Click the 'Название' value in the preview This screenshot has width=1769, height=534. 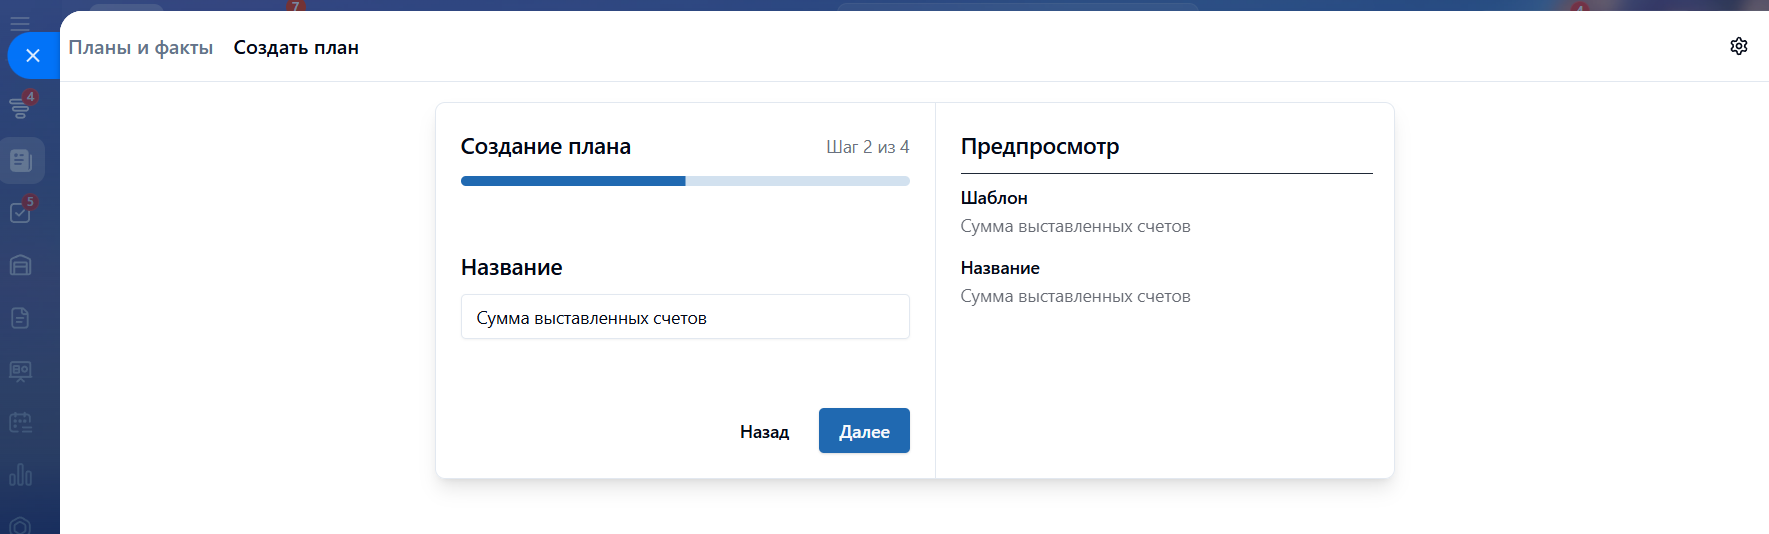coord(1075,297)
